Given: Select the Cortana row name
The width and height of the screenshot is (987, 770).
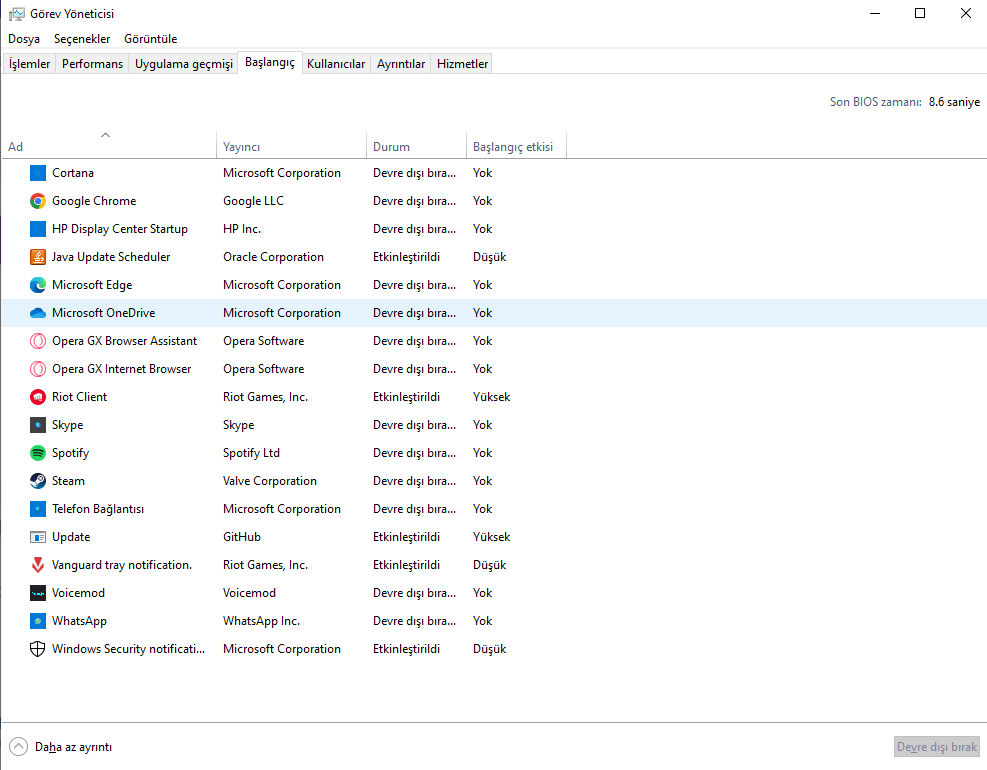Looking at the screenshot, I should (x=73, y=173).
